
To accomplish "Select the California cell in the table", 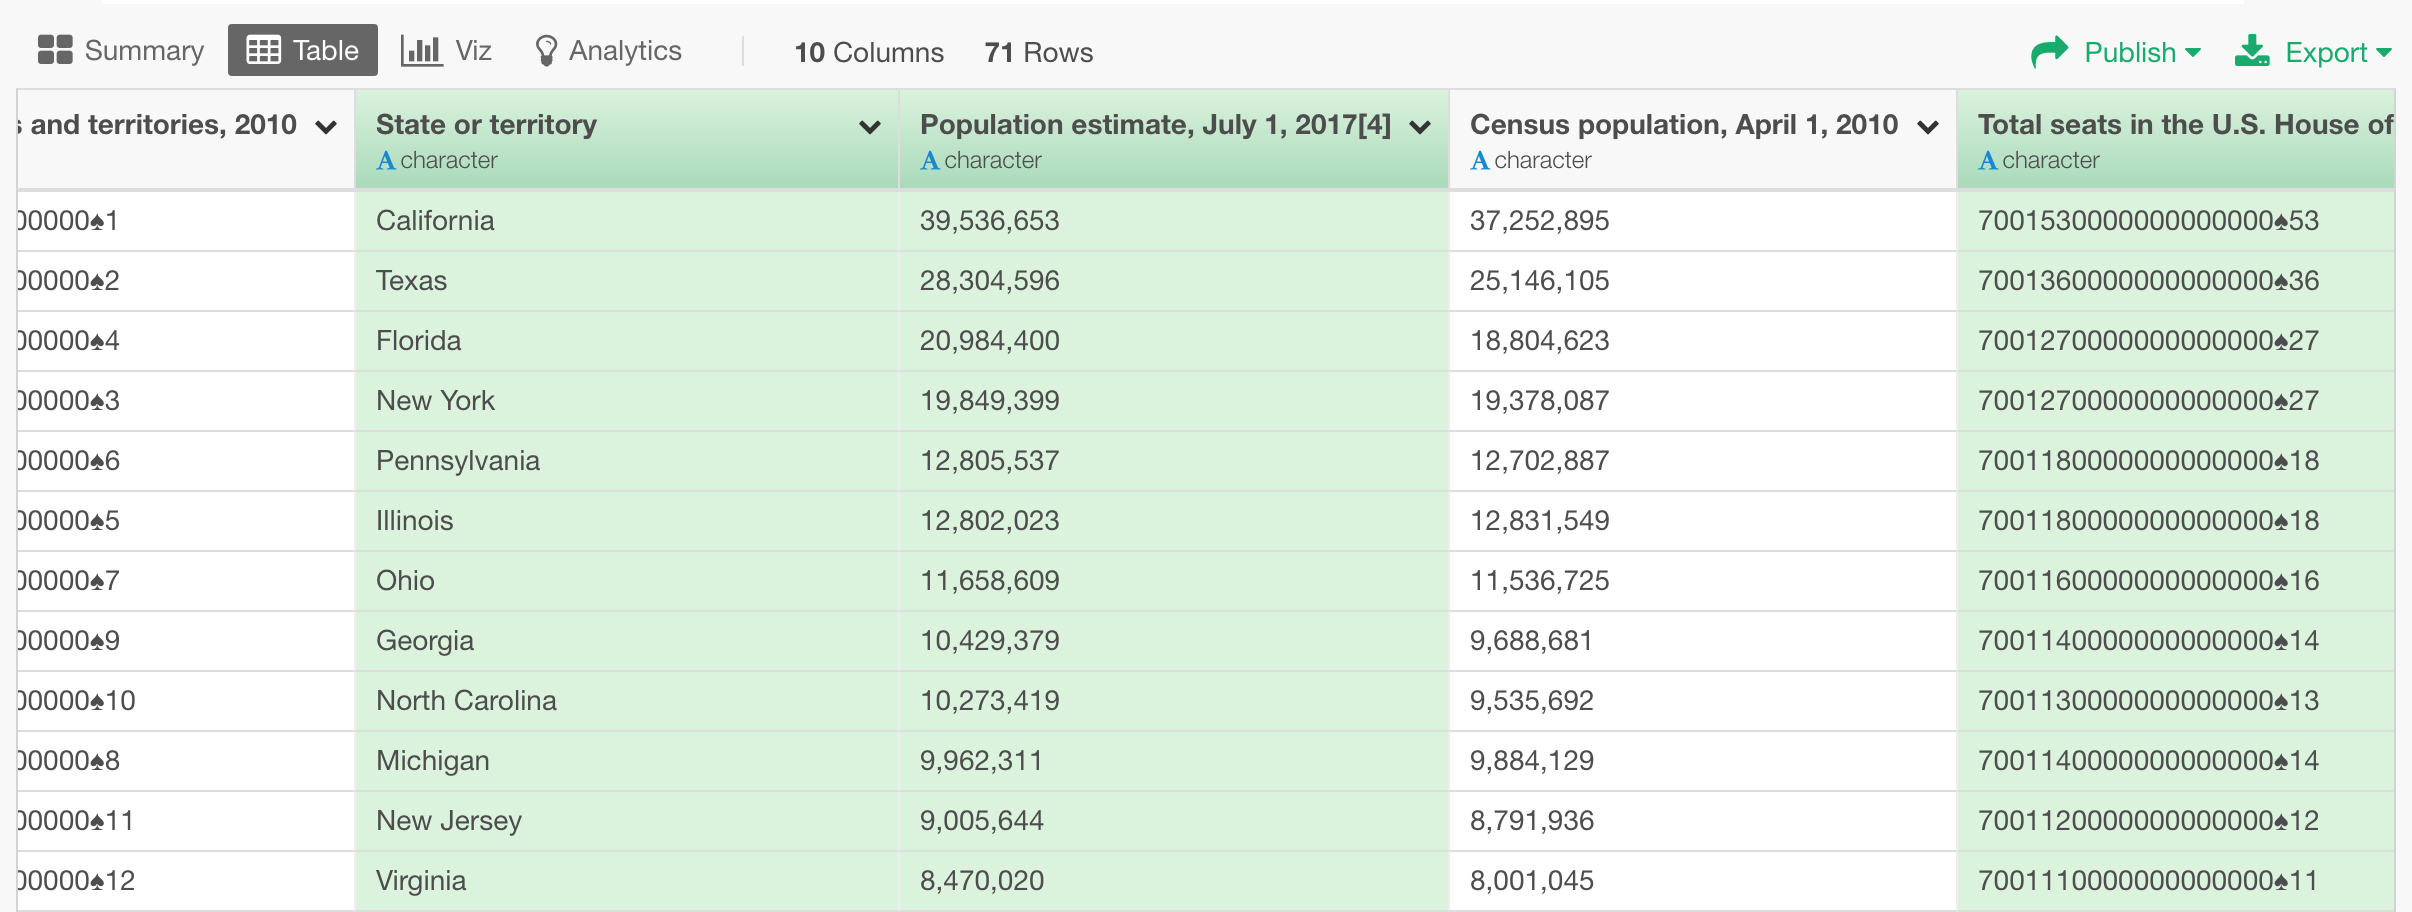I will point(434,220).
